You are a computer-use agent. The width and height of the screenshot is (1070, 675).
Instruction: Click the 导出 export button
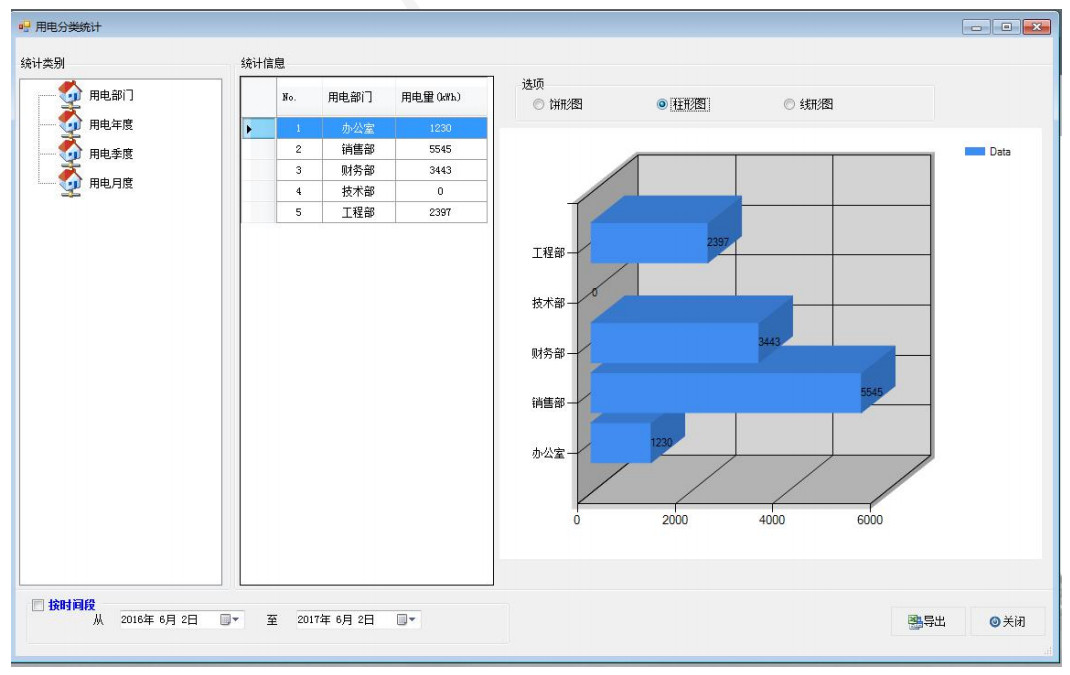[928, 621]
